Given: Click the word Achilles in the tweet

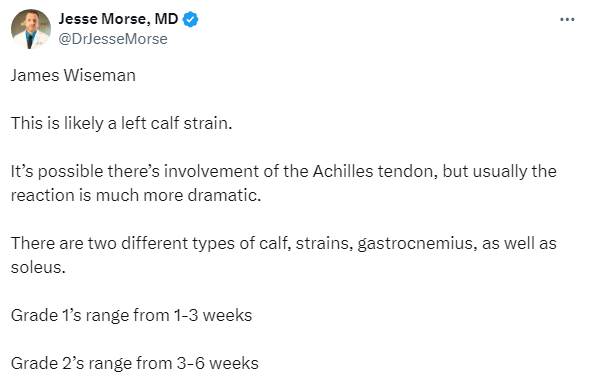Looking at the screenshot, I should 343,171.
